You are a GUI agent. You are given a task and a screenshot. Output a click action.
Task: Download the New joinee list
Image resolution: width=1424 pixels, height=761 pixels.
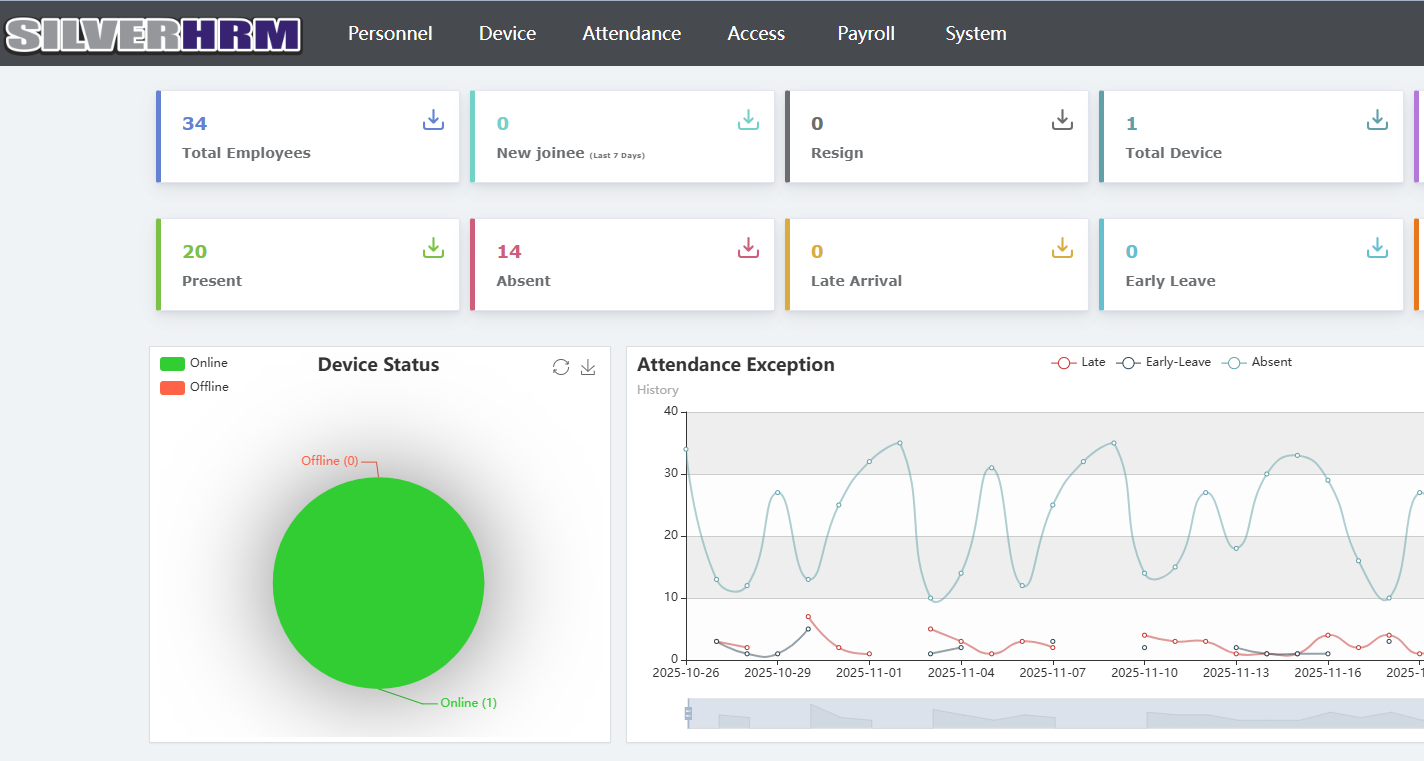(x=748, y=120)
